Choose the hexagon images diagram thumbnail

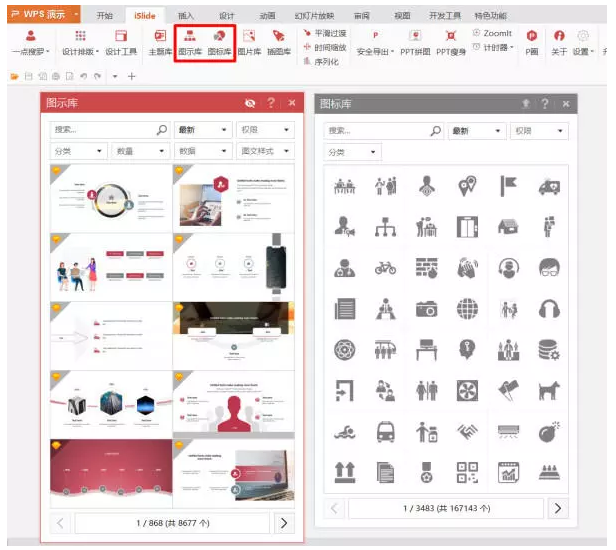(x=111, y=405)
